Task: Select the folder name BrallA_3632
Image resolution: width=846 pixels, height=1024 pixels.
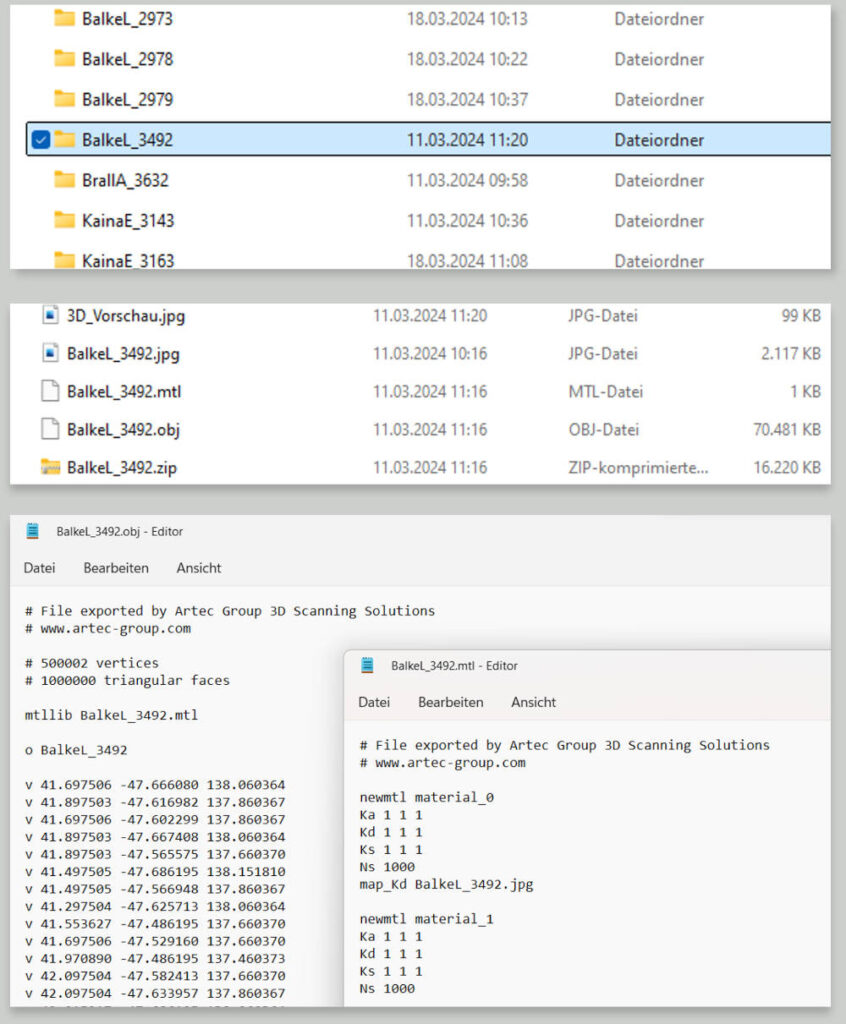Action: pyautogui.click(x=125, y=181)
